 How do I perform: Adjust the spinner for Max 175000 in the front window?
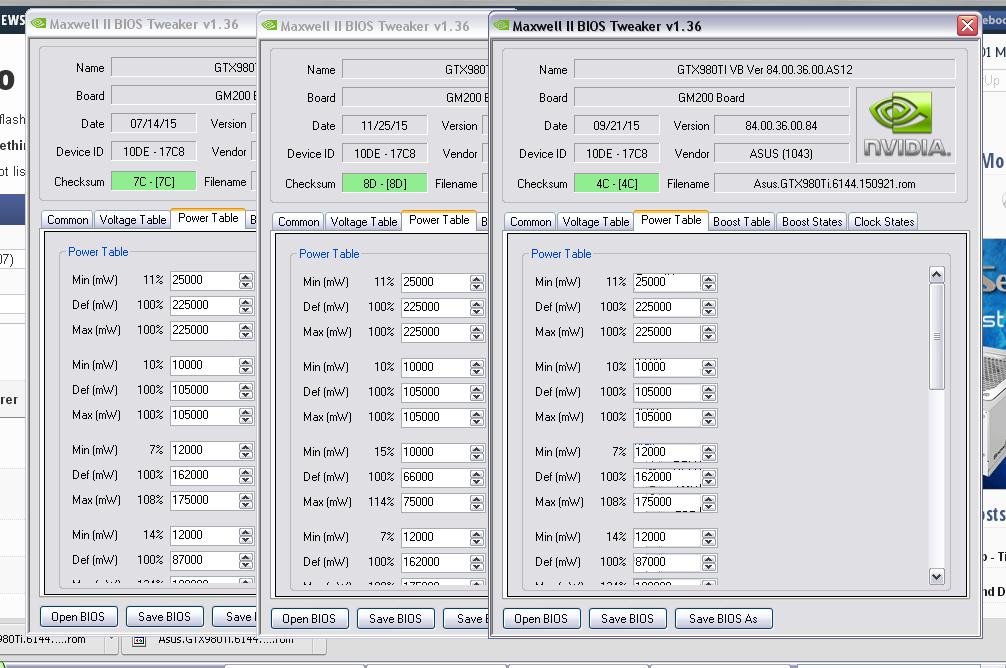point(708,502)
